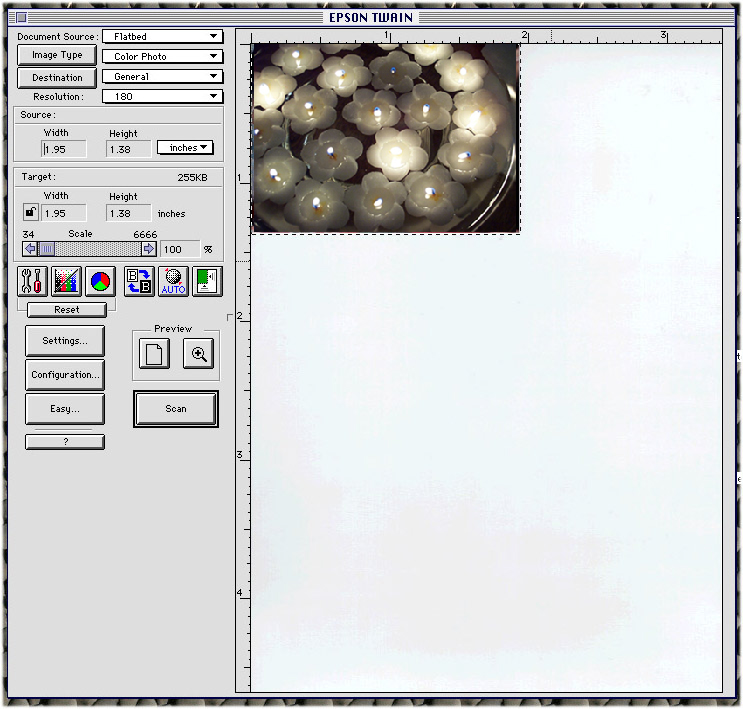Click the Reset button
Viewport: 743px width, 709px height.
(66, 310)
